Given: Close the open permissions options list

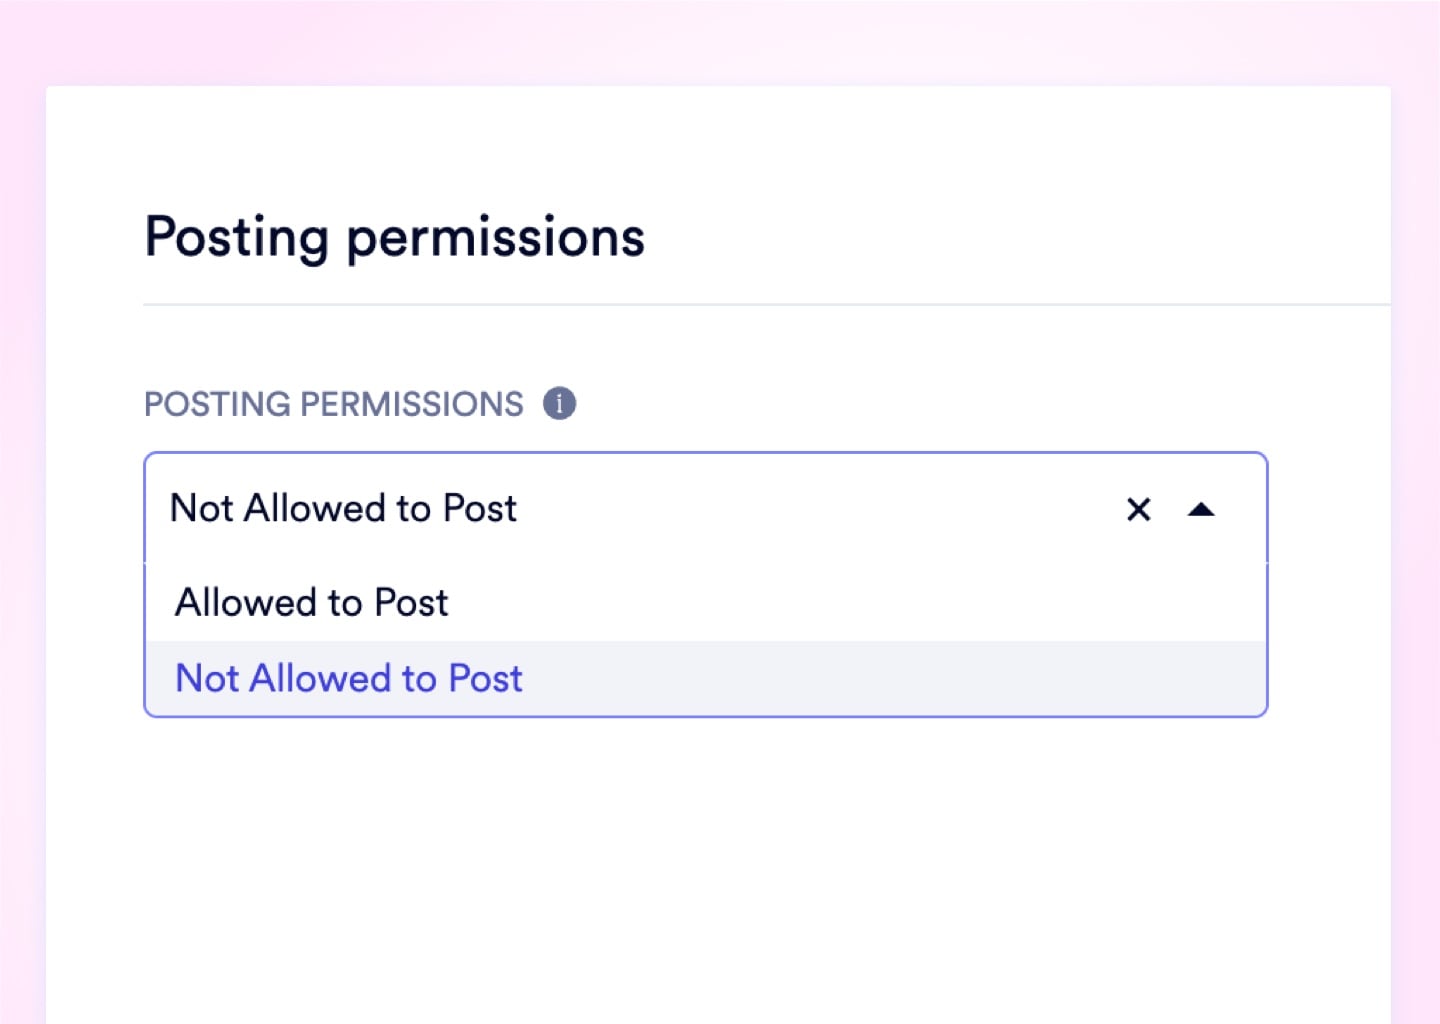Looking at the screenshot, I should (1200, 510).
